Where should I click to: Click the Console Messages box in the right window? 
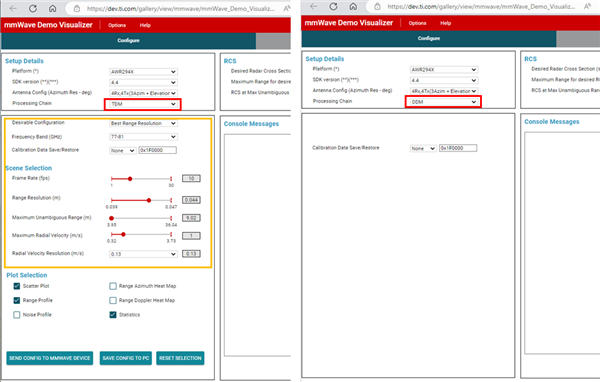point(562,243)
